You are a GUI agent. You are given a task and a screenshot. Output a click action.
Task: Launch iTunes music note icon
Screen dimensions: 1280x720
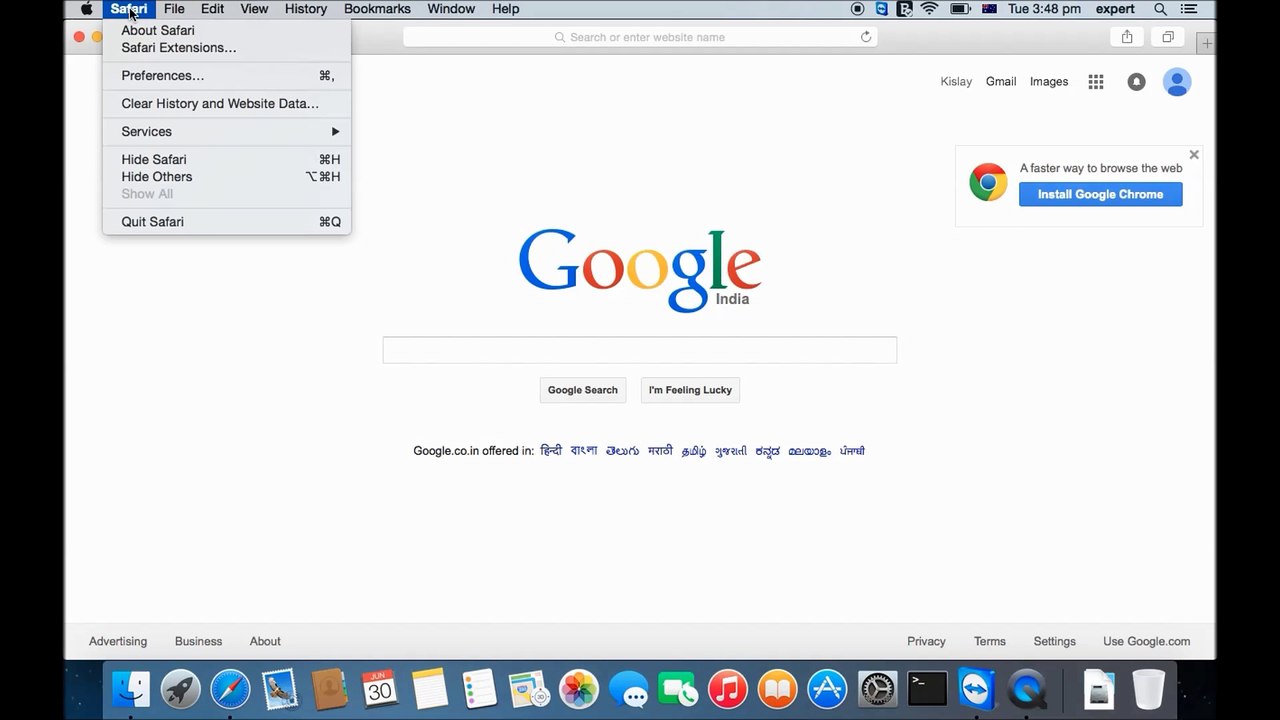click(728, 689)
